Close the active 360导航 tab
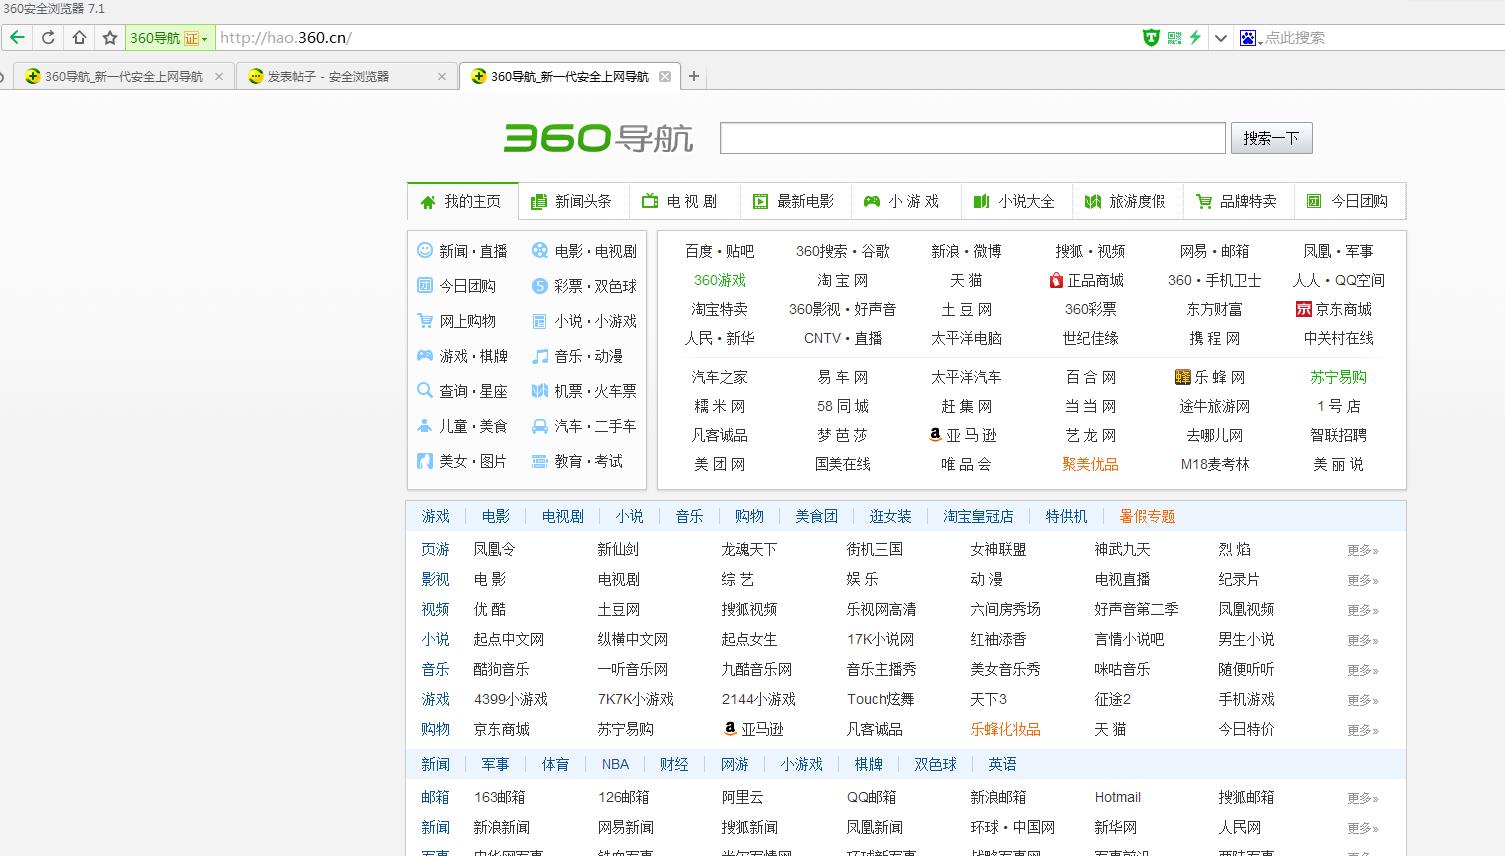1505x856 pixels. pos(665,76)
